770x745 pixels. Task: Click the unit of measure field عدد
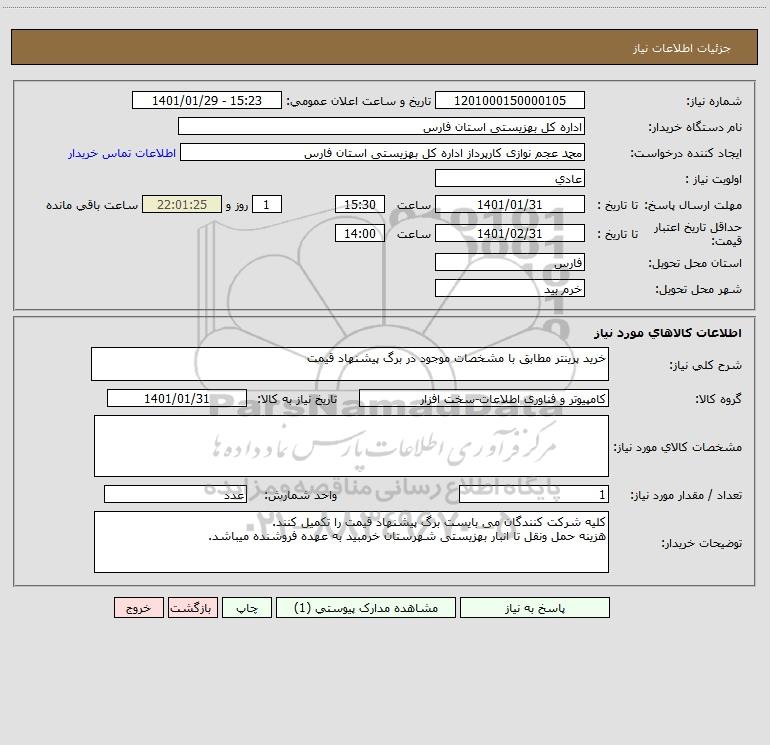175,494
